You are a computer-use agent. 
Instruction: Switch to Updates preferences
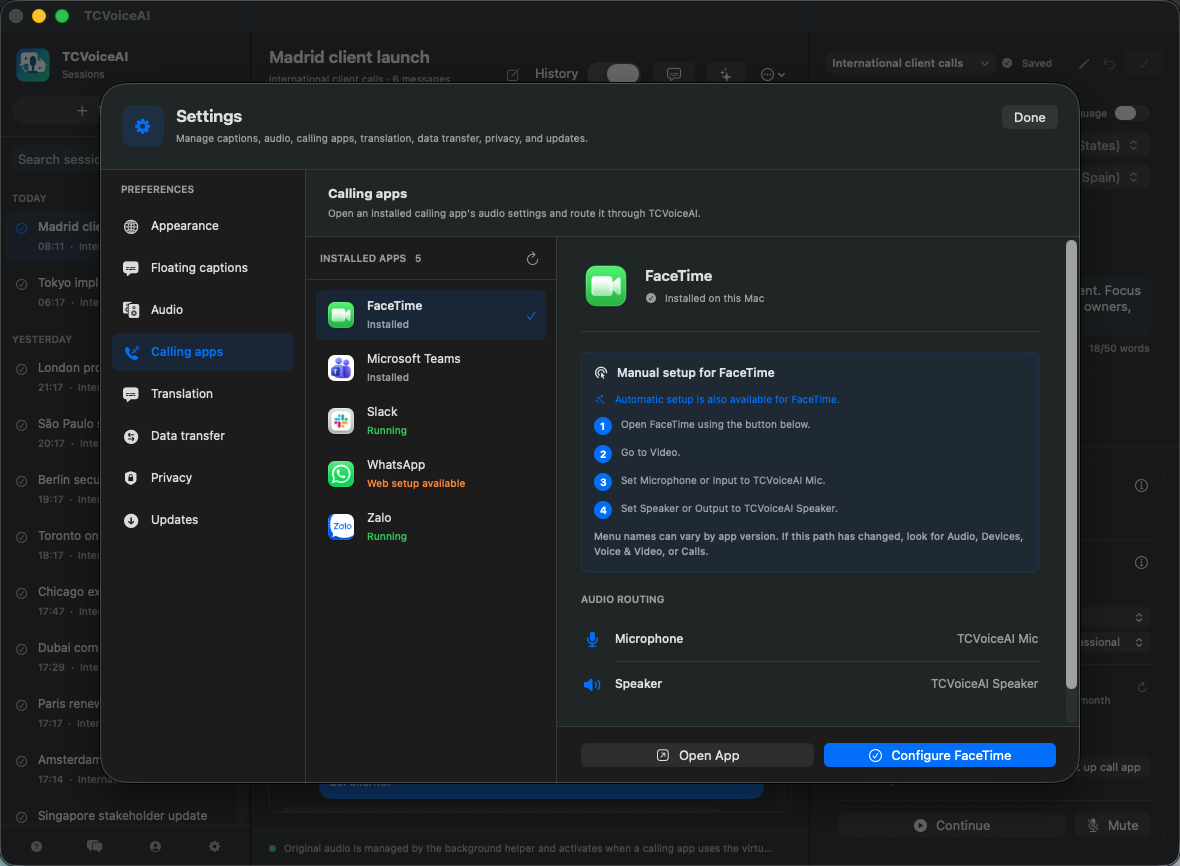tap(202, 520)
